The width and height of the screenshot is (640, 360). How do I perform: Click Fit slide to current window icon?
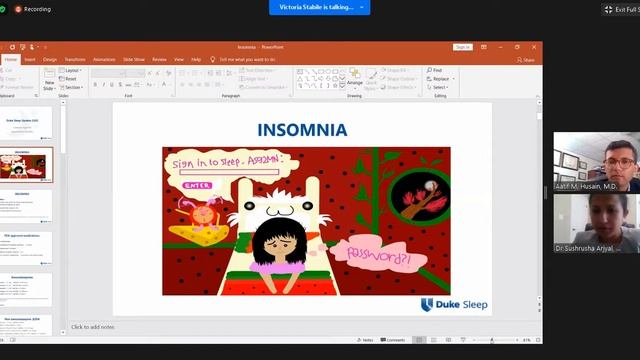[538, 340]
